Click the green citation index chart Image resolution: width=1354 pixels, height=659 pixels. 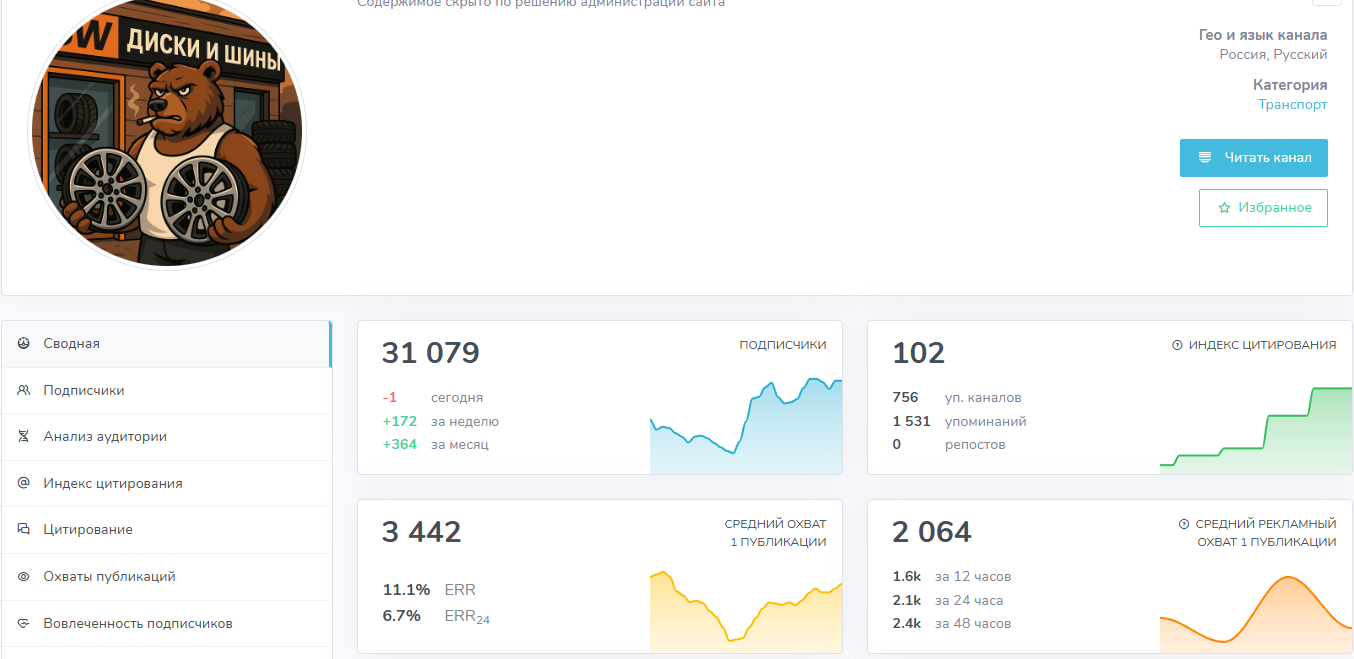pos(1255,430)
